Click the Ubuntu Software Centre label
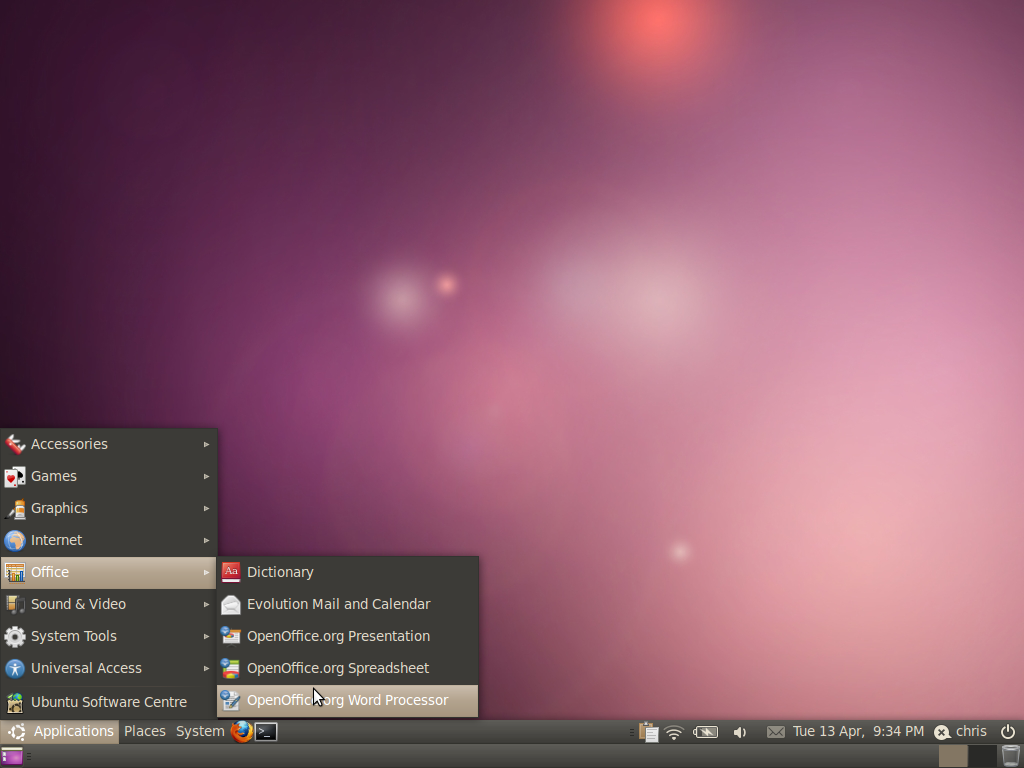 pos(109,702)
